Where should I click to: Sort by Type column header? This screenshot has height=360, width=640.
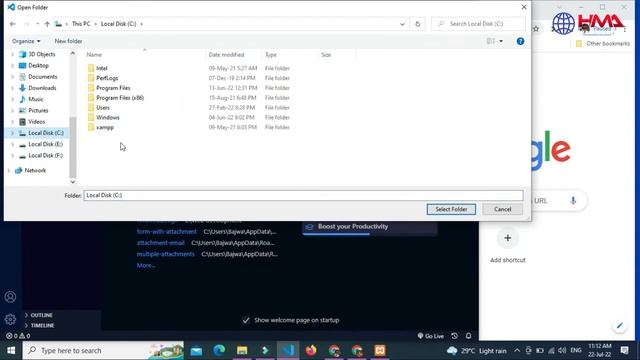click(271, 55)
